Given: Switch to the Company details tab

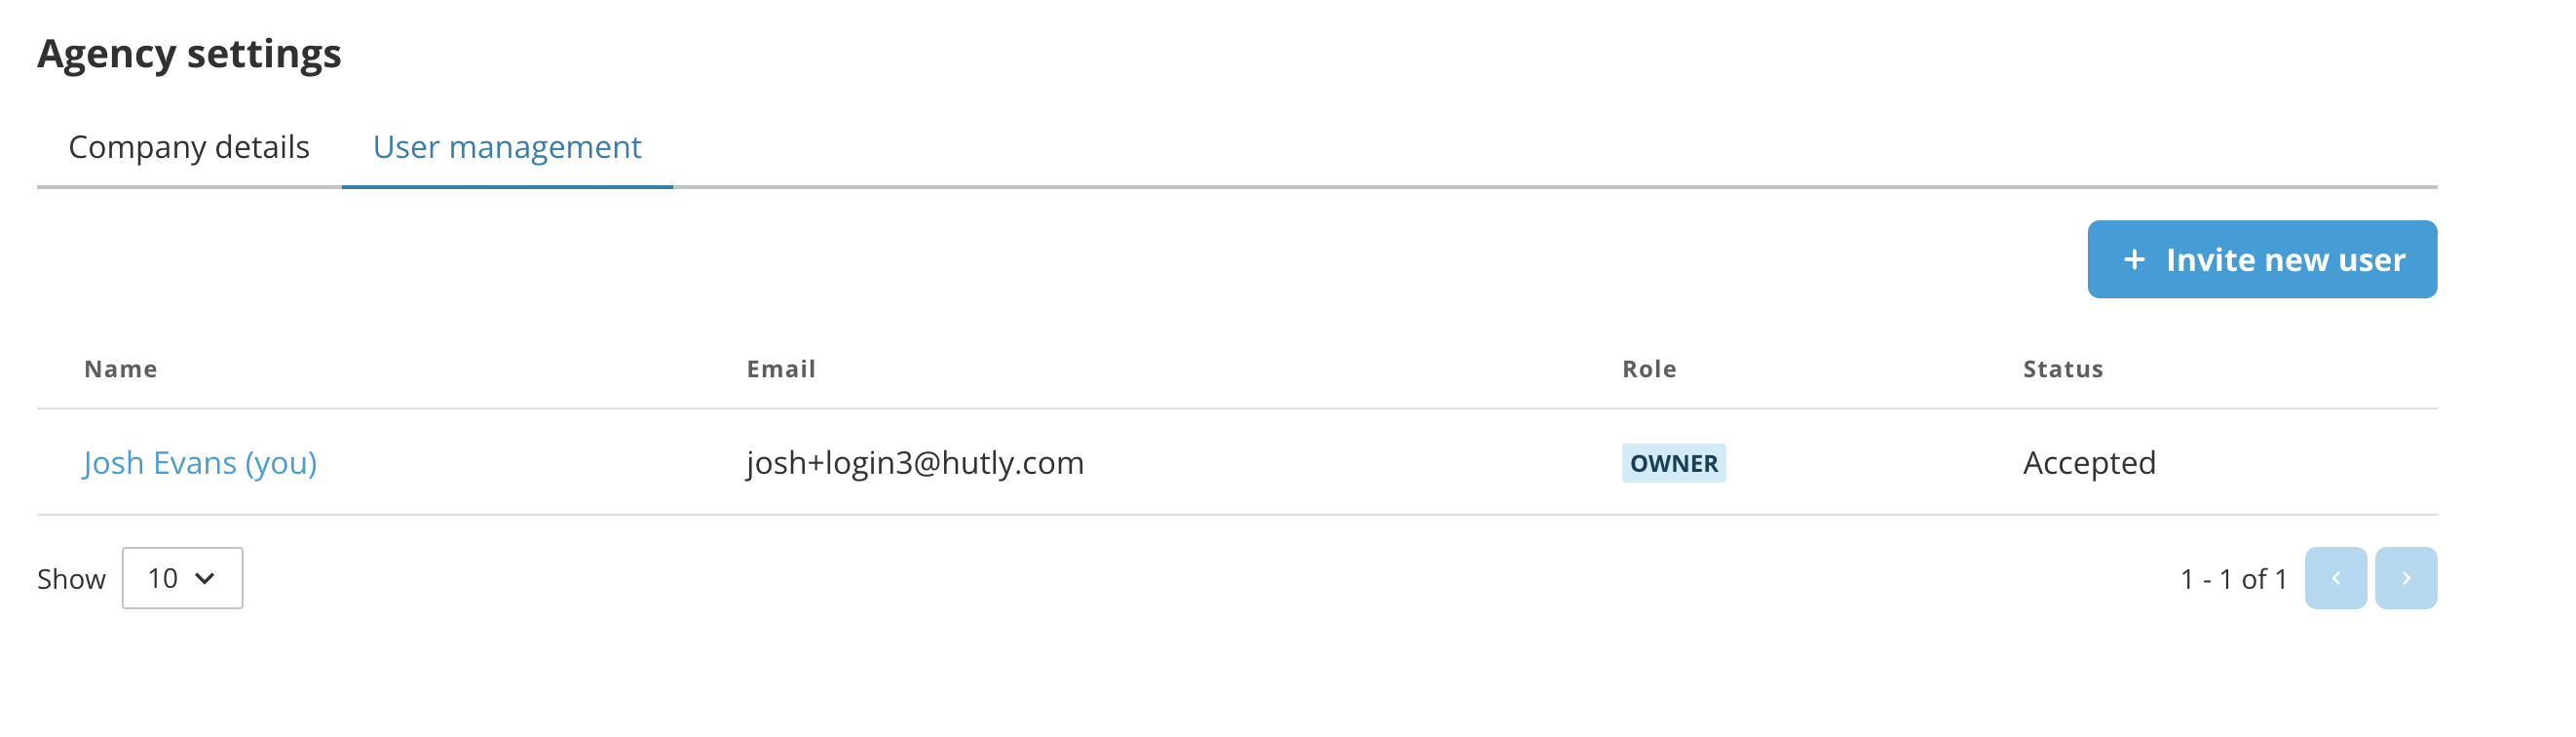Looking at the screenshot, I should (189, 147).
